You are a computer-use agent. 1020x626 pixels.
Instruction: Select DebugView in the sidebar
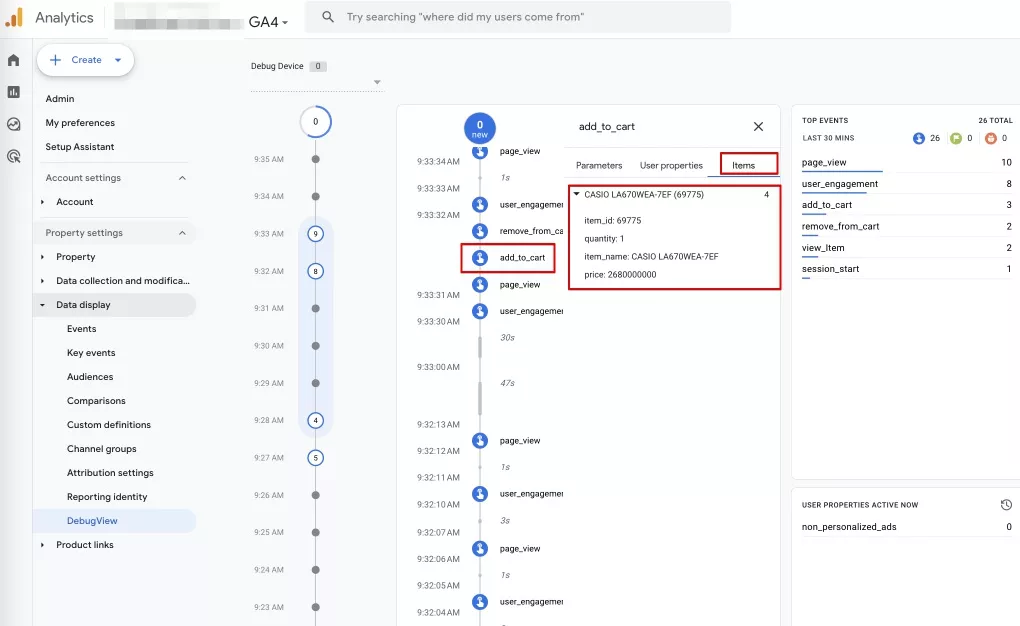[x=92, y=521]
